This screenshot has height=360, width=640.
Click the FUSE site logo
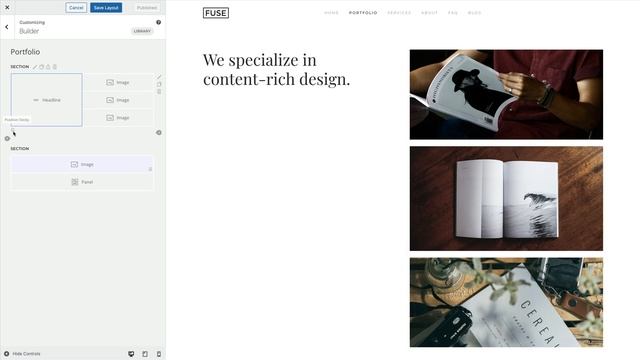pyautogui.click(x=216, y=13)
